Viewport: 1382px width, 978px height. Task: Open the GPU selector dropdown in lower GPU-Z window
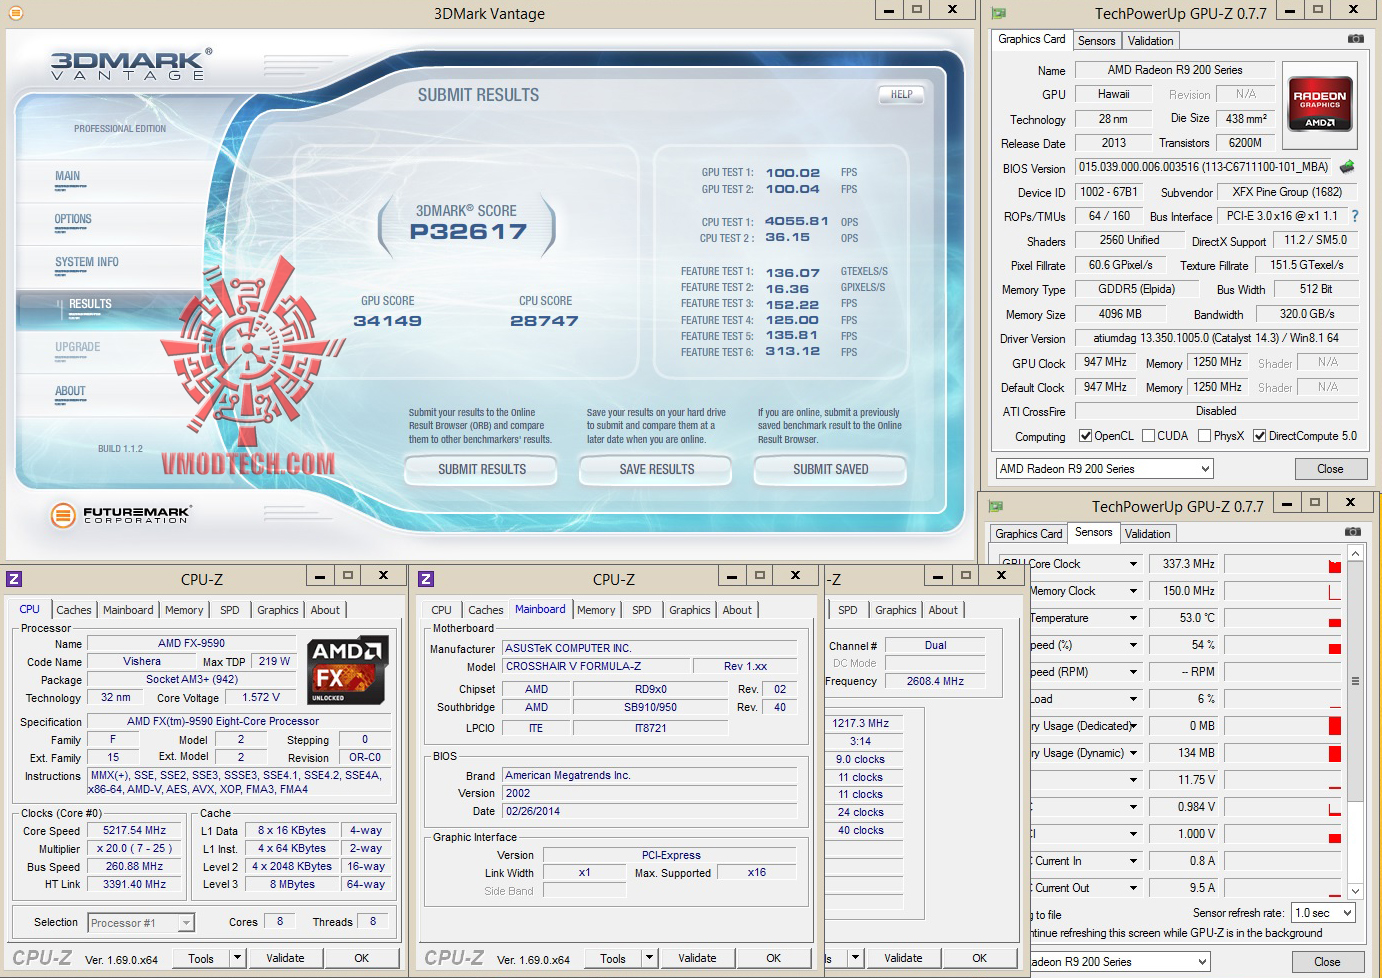pos(1119,961)
